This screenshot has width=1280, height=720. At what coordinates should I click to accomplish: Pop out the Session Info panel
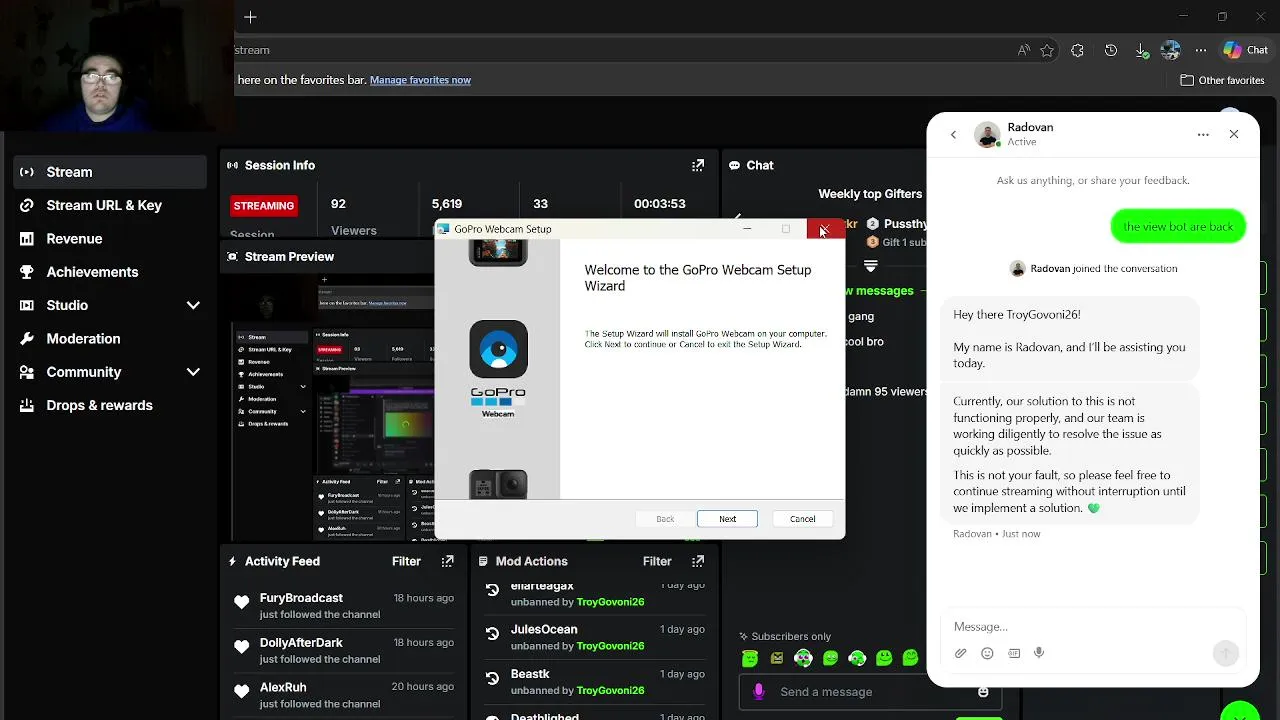tap(698, 165)
